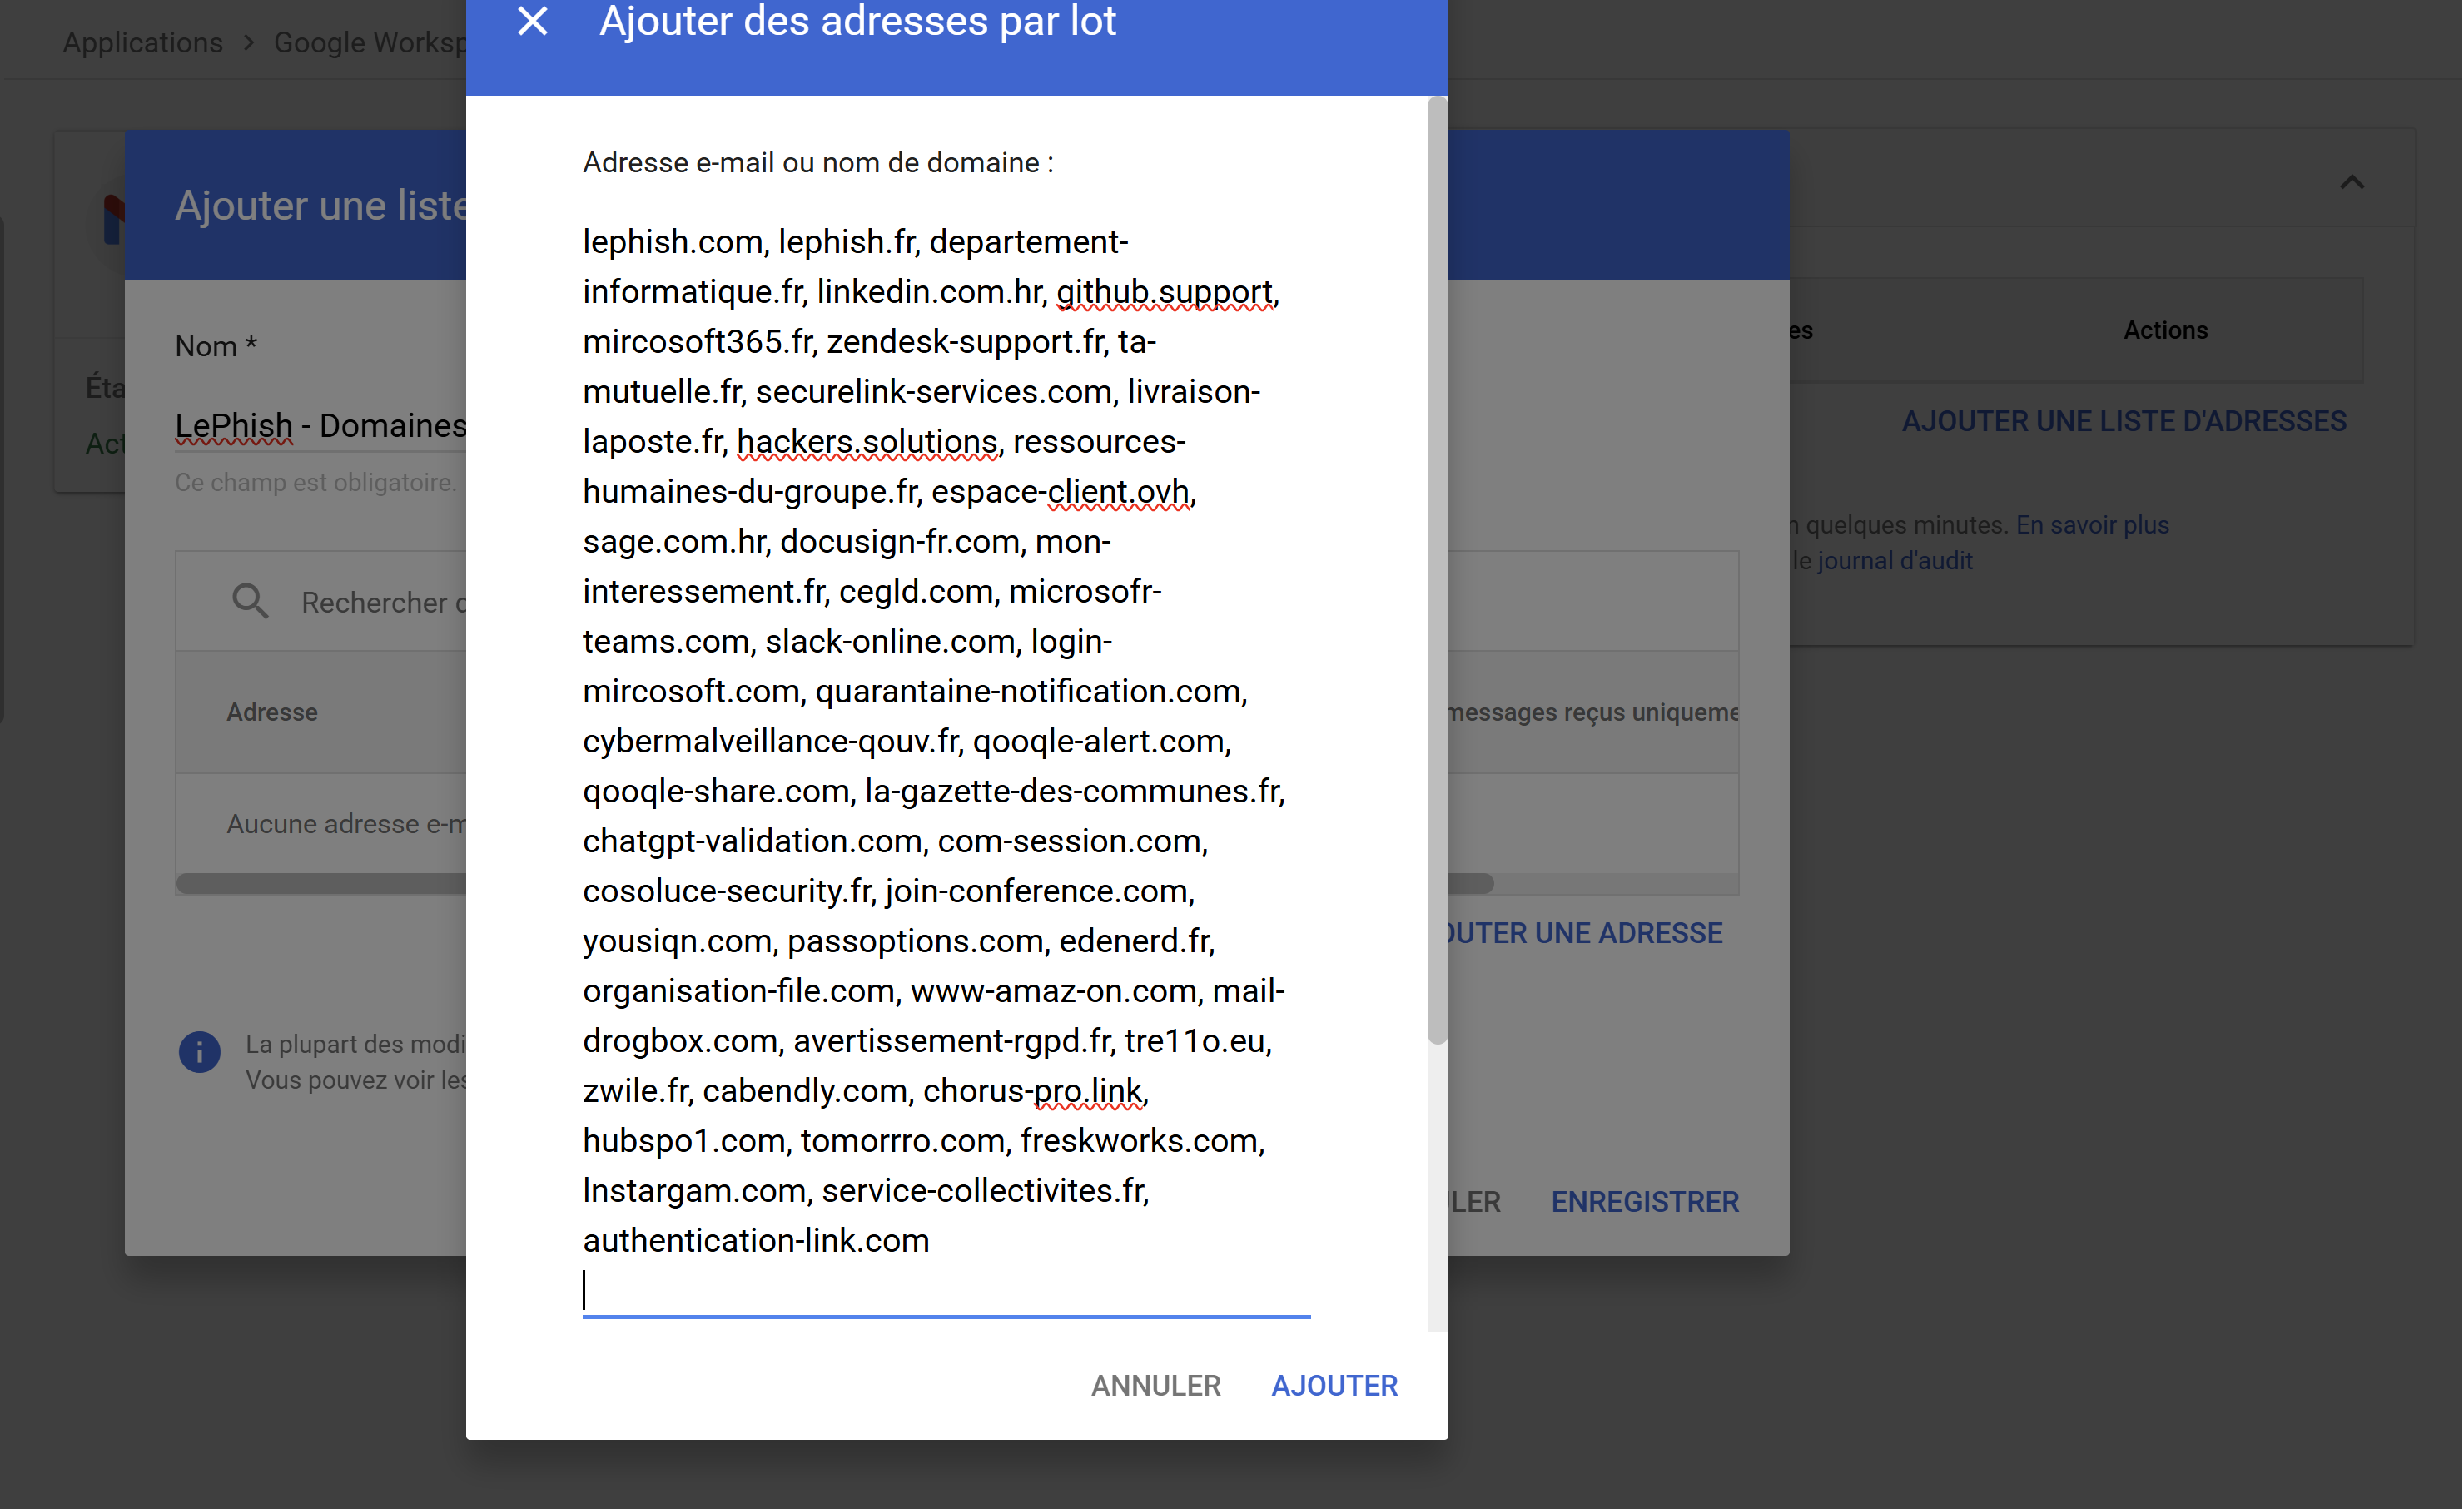Click the 'UTER UNE ADRESSE' button behind the dialog
Image resolution: width=2464 pixels, height=1509 pixels.
point(1584,933)
